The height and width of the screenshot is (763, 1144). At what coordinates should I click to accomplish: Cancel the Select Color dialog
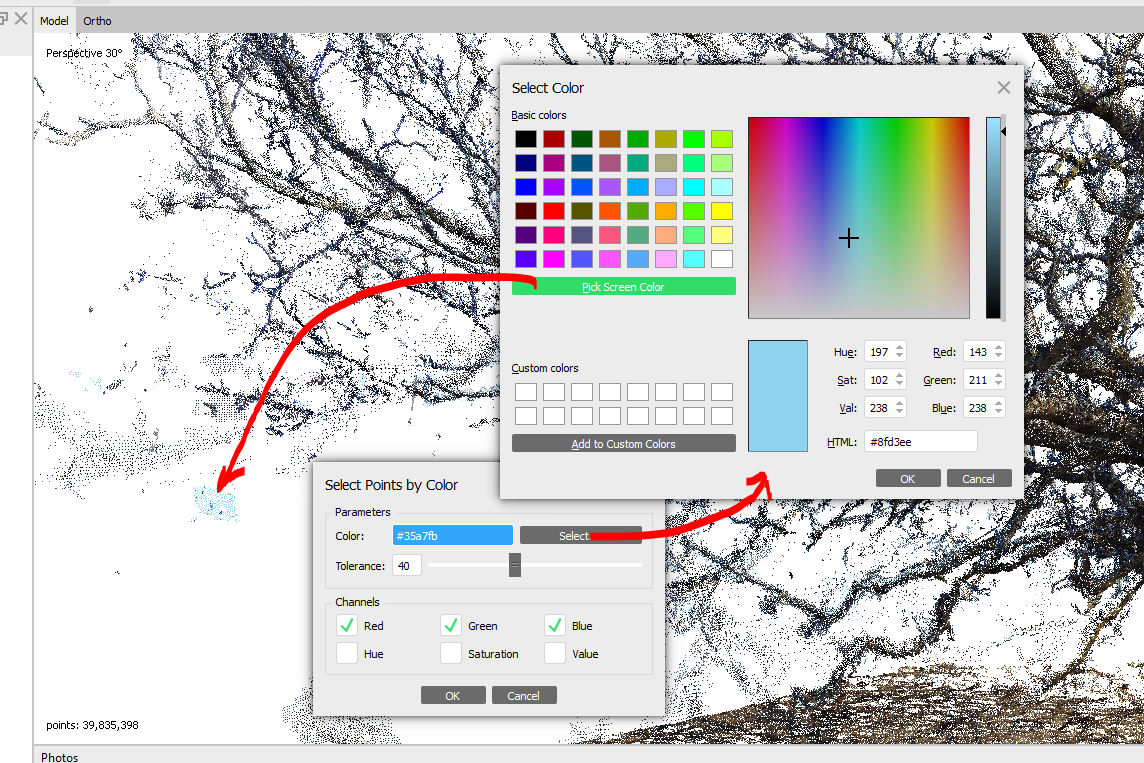pos(978,479)
